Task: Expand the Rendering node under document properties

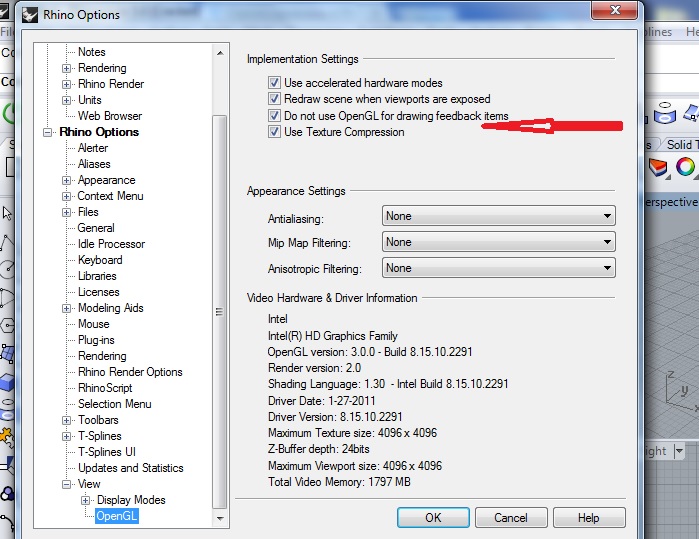Action: point(66,68)
